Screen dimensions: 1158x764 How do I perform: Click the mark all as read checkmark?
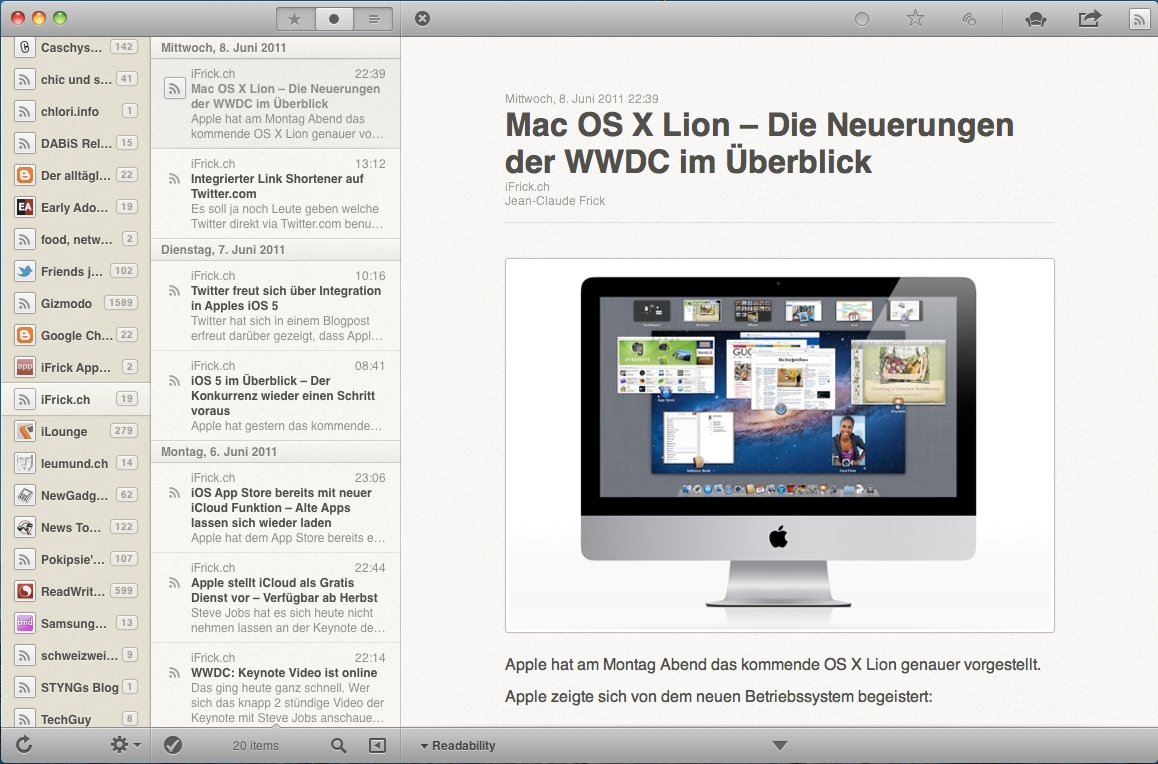pos(173,745)
